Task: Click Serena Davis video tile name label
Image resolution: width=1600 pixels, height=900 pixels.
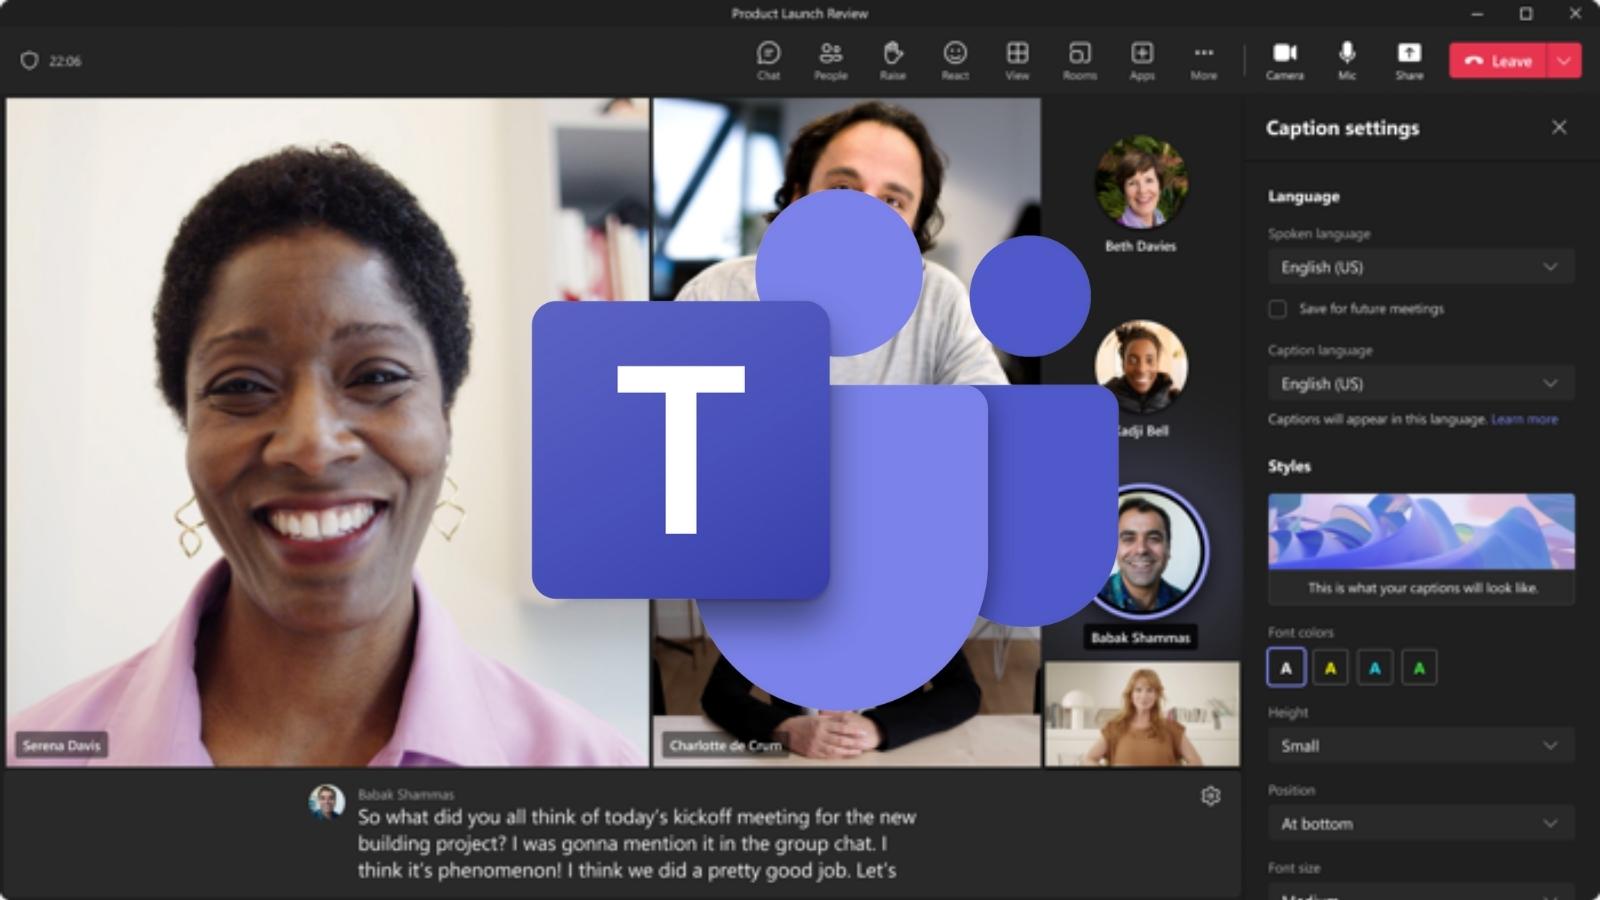Action: point(61,745)
